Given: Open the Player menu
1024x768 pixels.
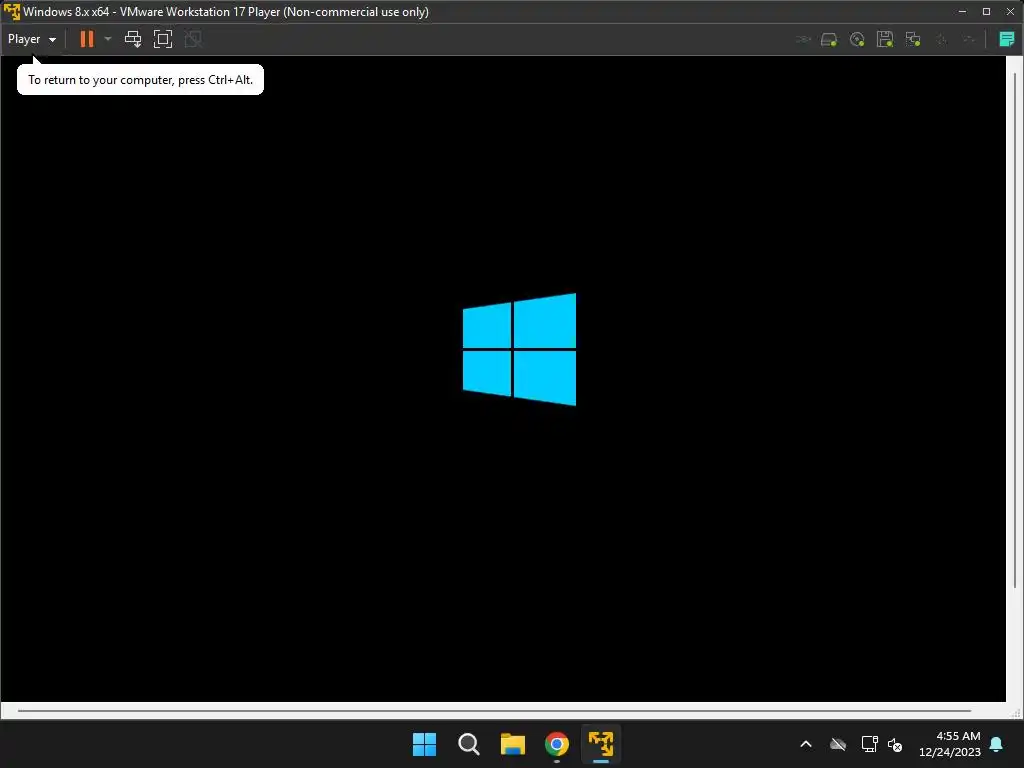Looking at the screenshot, I should 31,39.
